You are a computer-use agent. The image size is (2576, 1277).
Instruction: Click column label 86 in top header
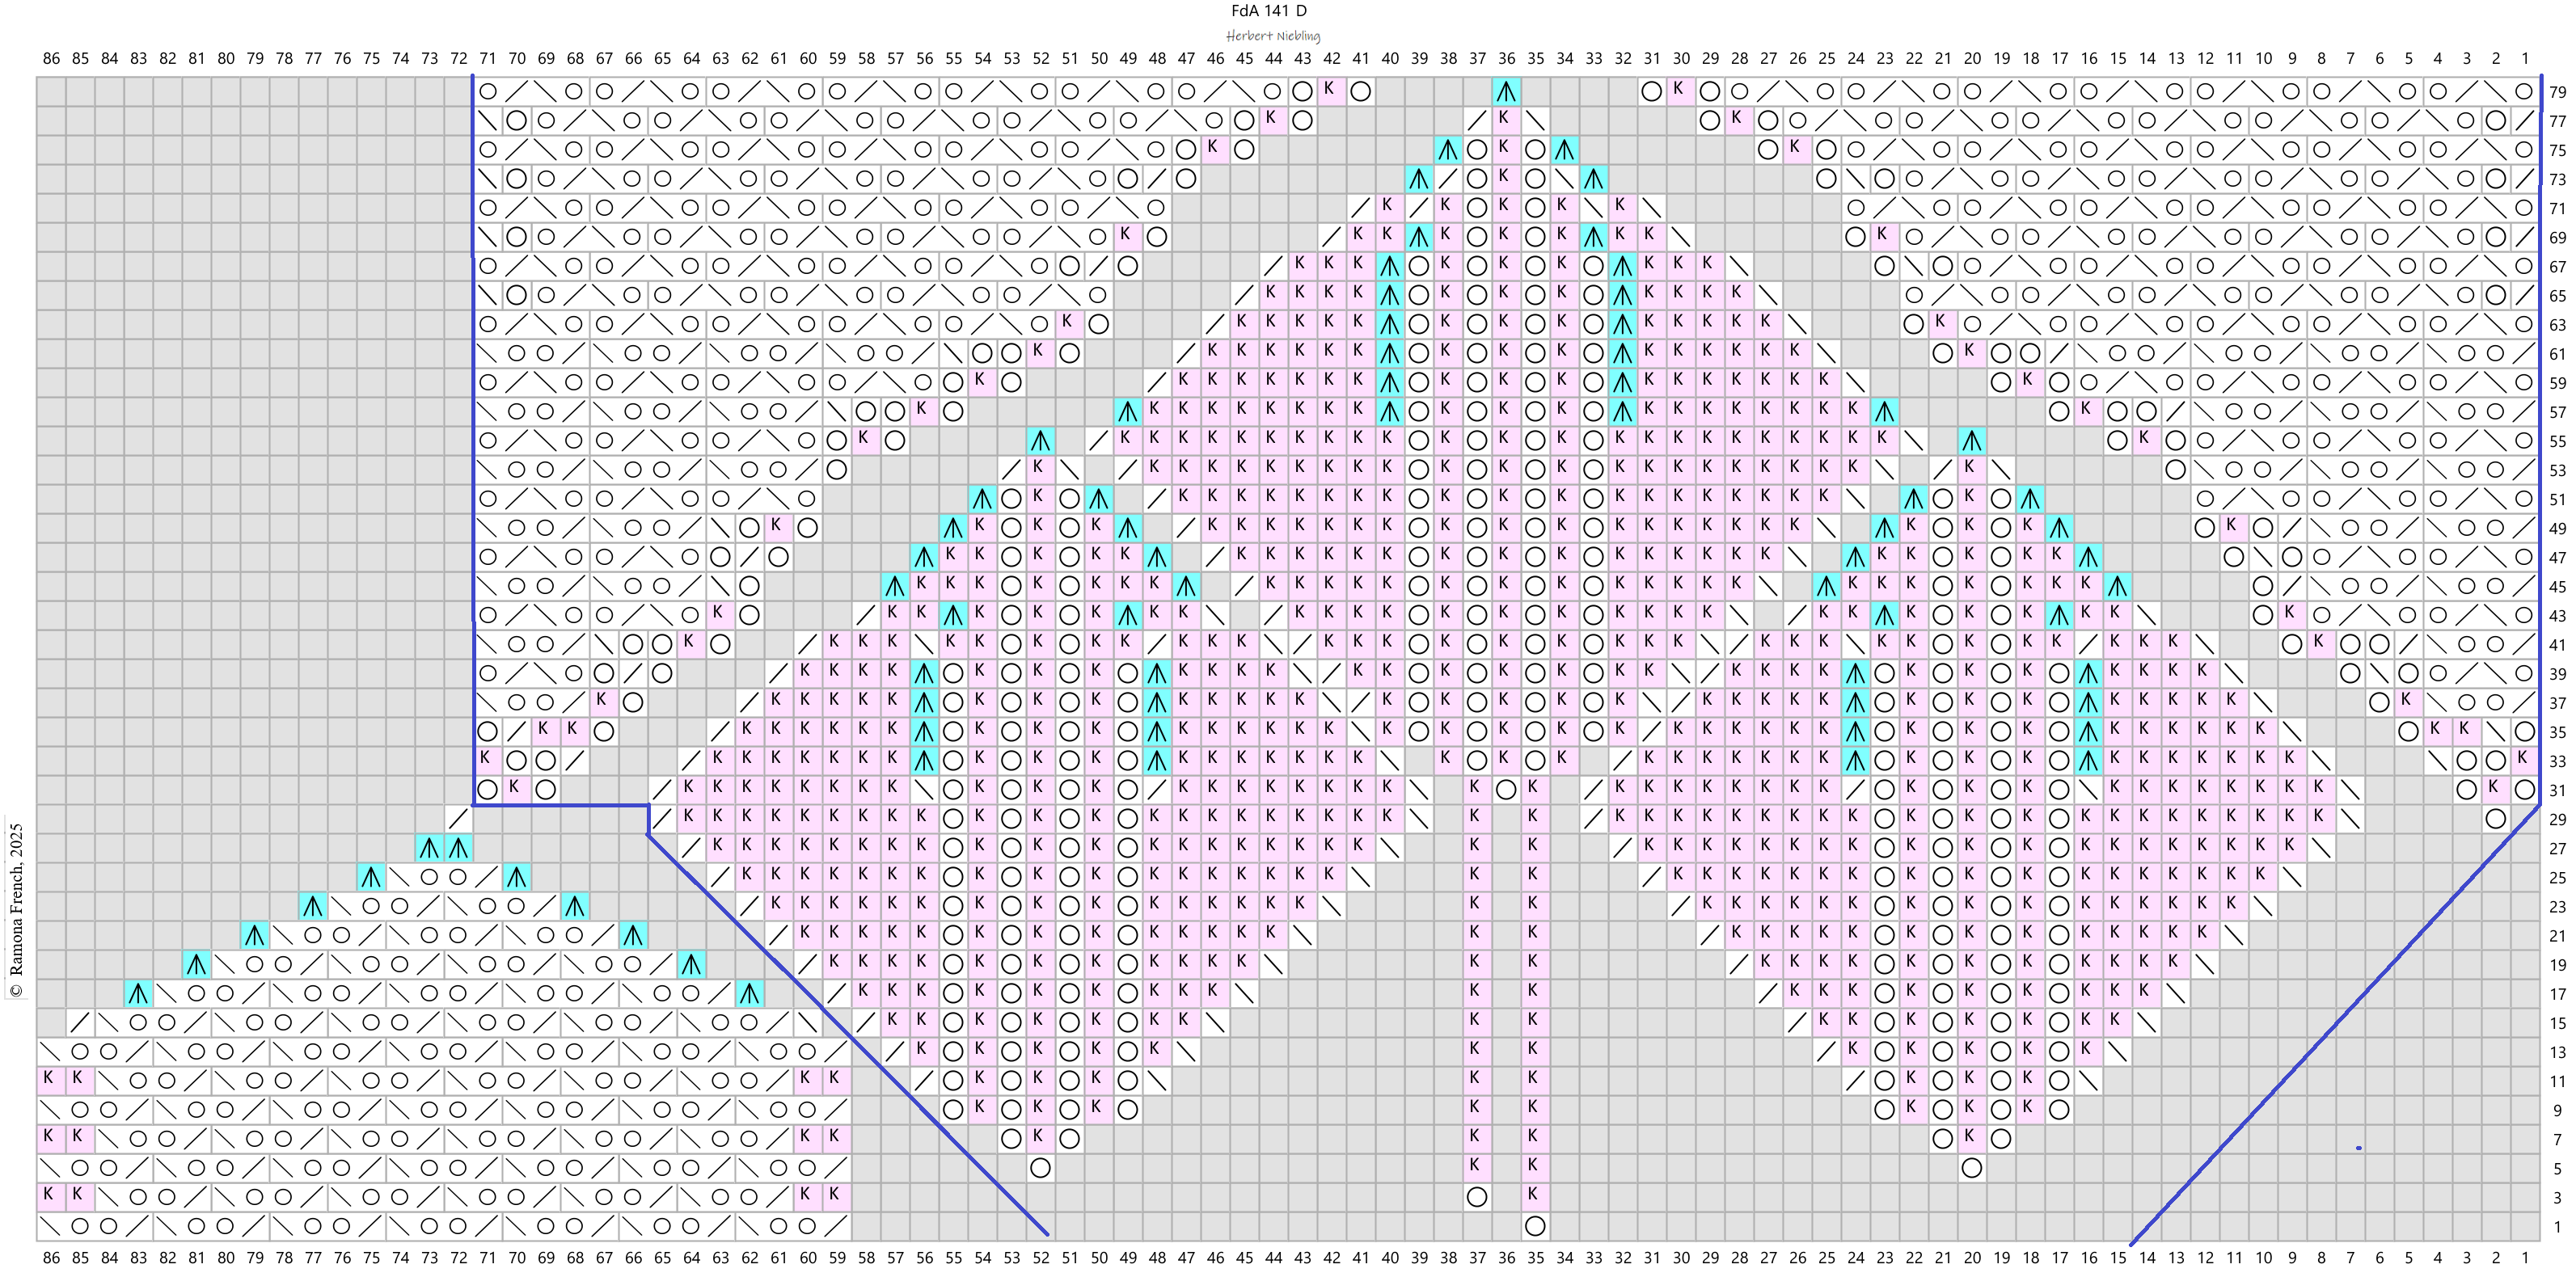point(51,59)
